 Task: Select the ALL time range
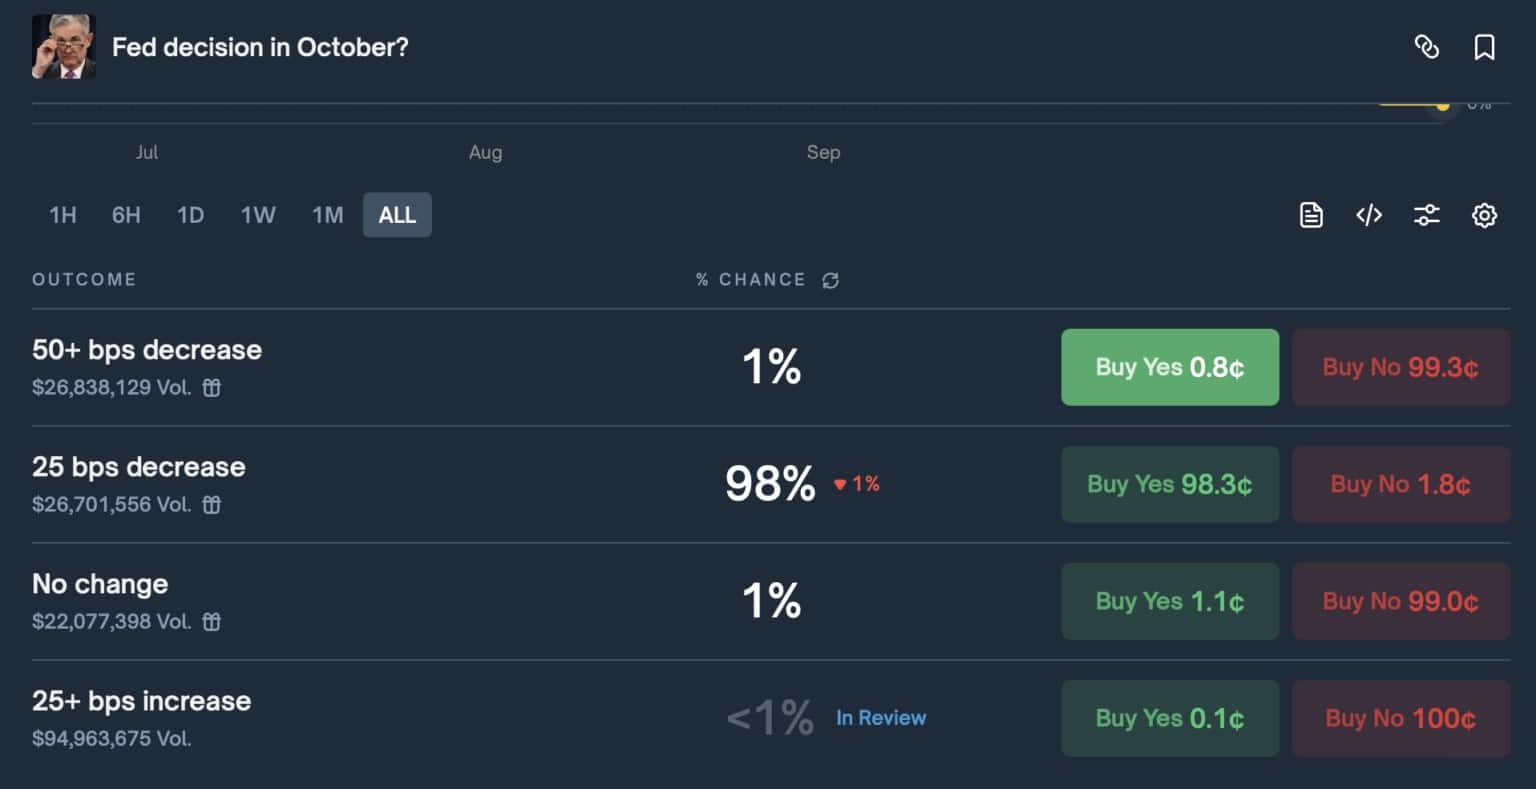(397, 215)
